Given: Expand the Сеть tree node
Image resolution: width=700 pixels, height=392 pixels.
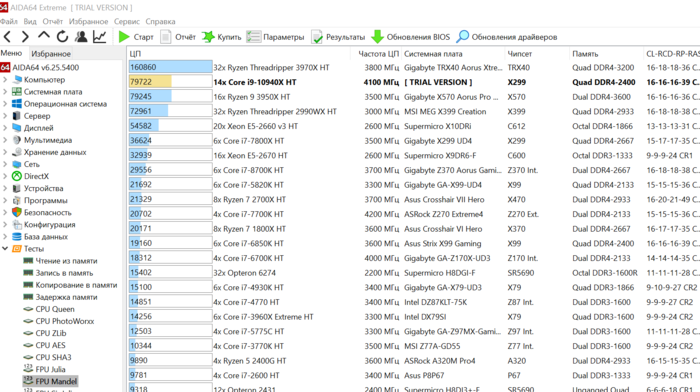Looking at the screenshot, I should pyautogui.click(x=5, y=164).
